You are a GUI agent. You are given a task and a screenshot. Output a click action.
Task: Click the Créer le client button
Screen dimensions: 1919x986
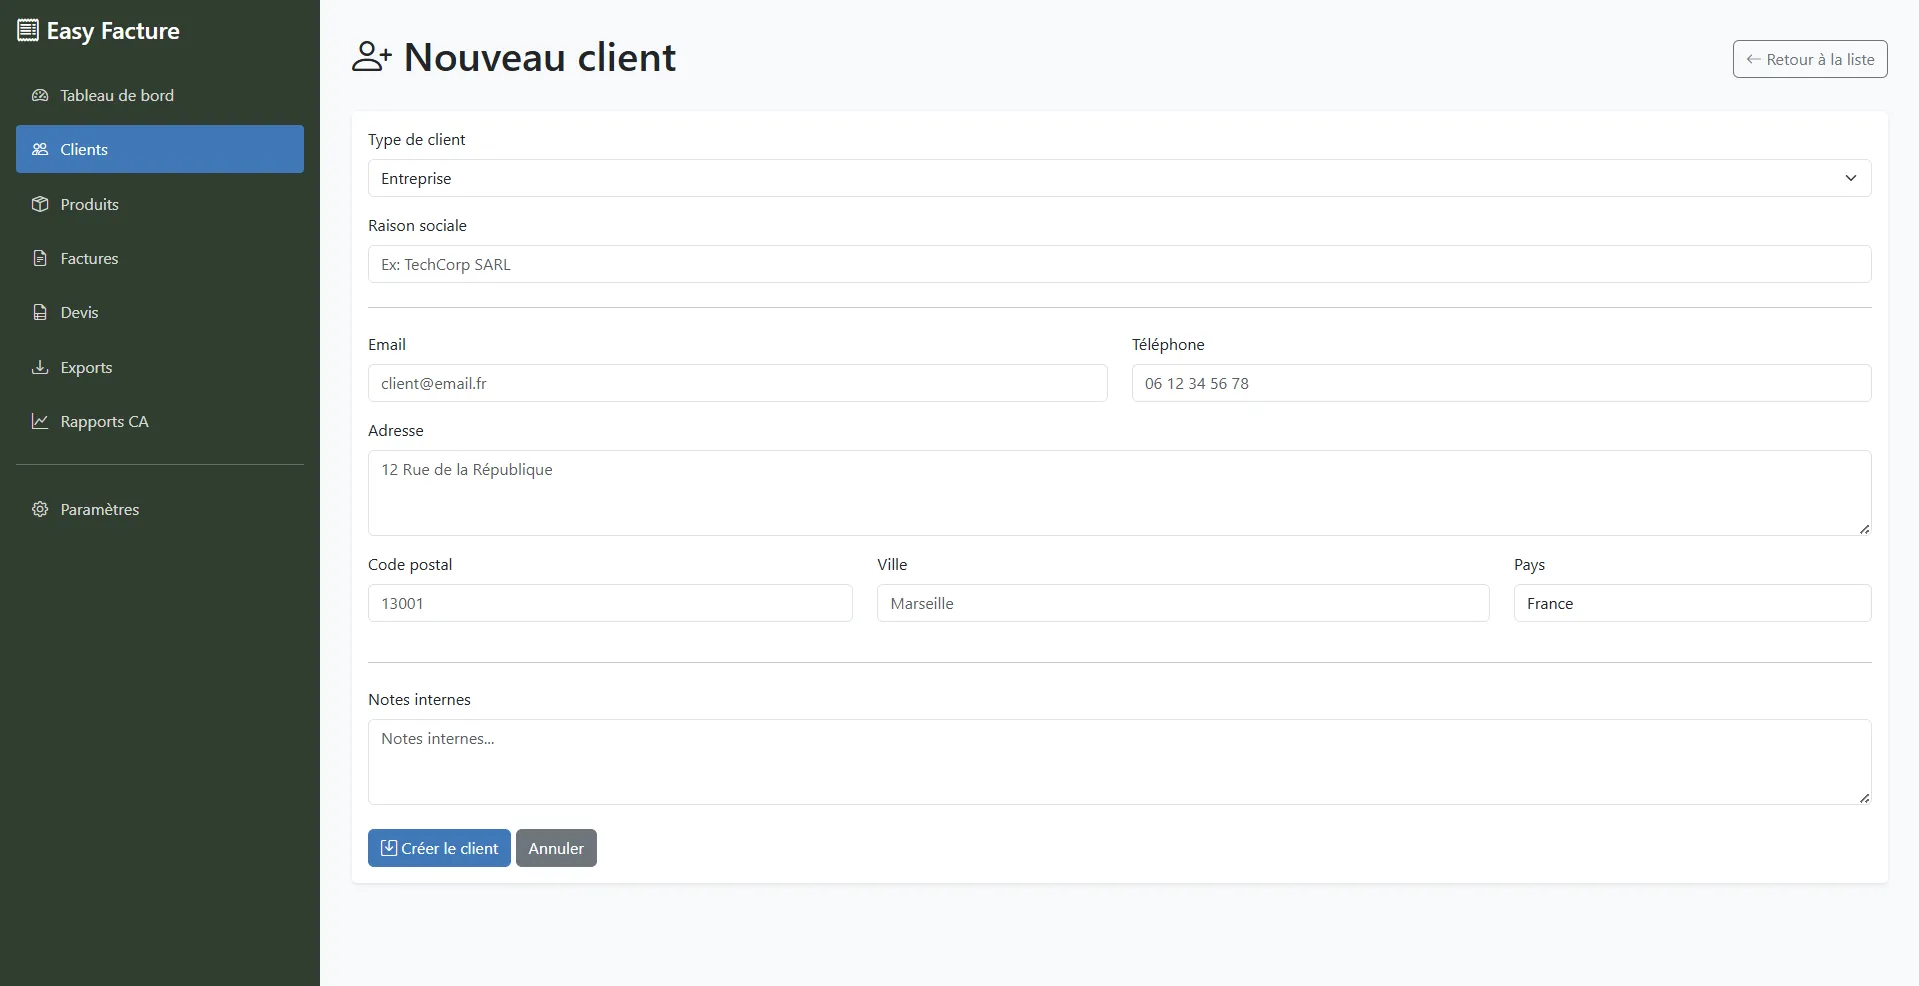[x=438, y=848]
